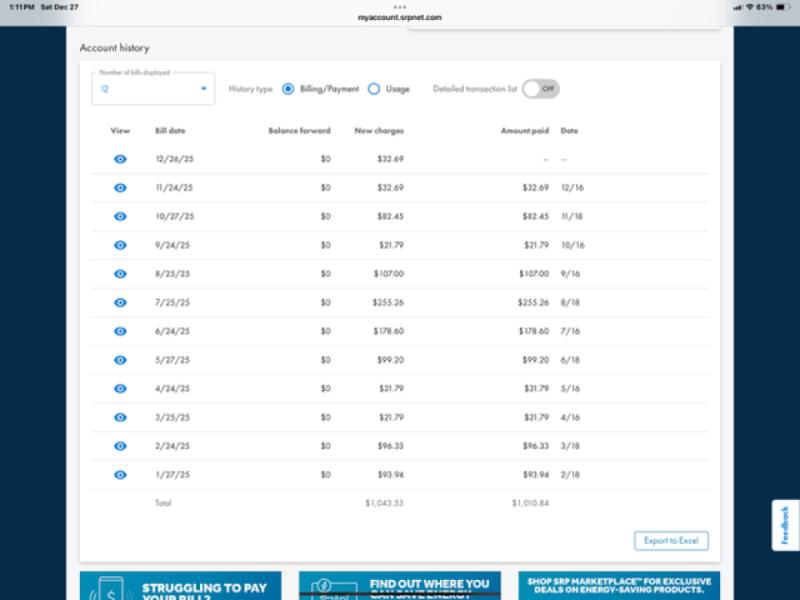Image resolution: width=800 pixels, height=600 pixels.
Task: Open the 1/27/25 bill
Action: click(121, 474)
